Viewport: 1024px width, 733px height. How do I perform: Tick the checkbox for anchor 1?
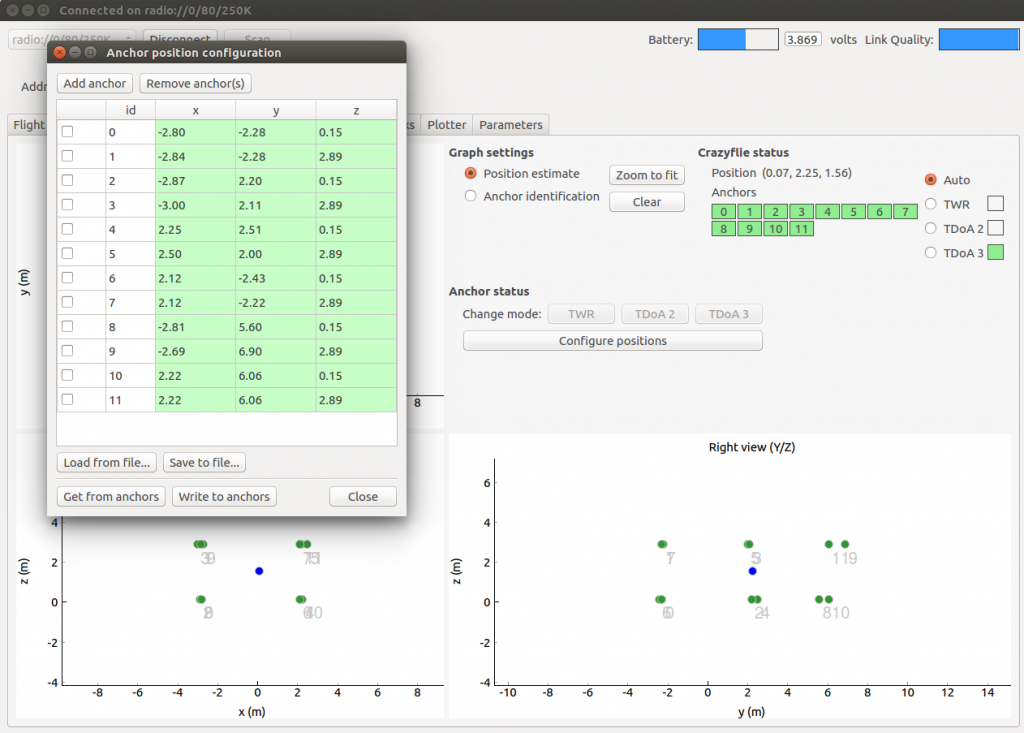[x=67, y=156]
